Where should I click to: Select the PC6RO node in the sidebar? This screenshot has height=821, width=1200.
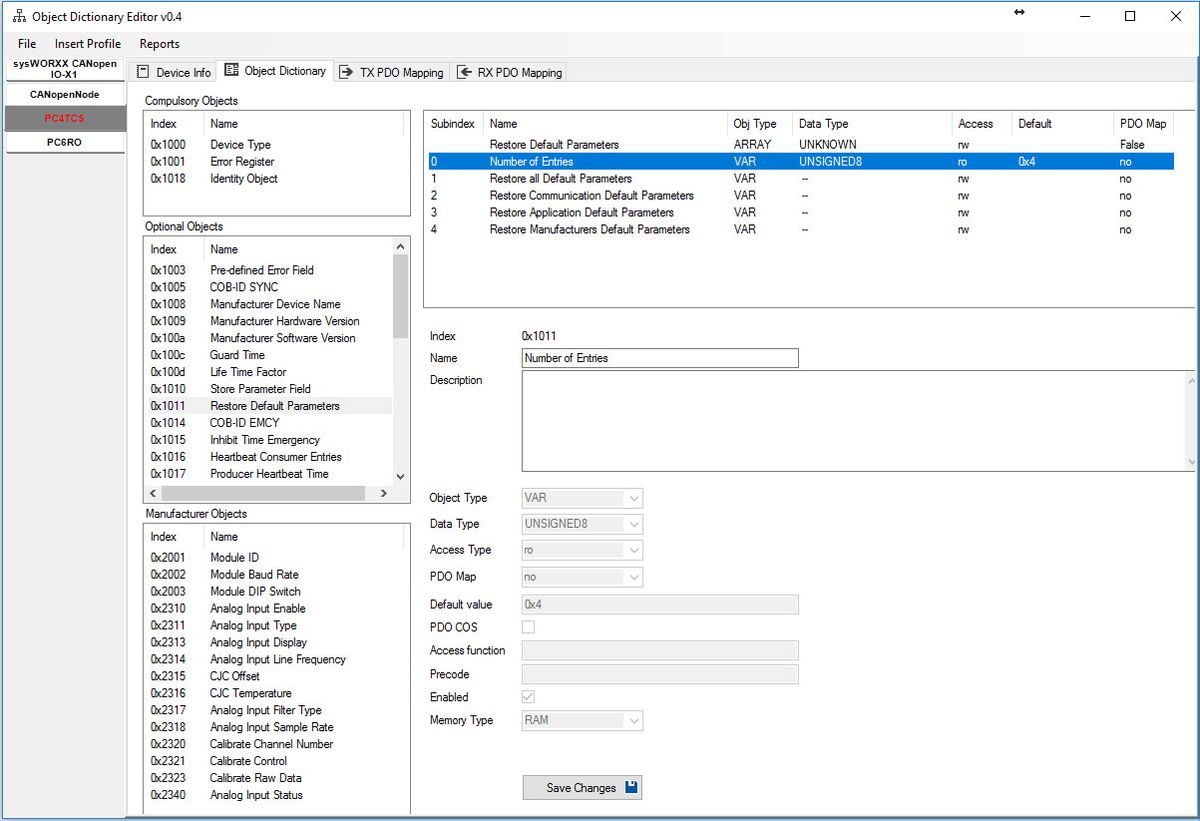click(x=64, y=140)
